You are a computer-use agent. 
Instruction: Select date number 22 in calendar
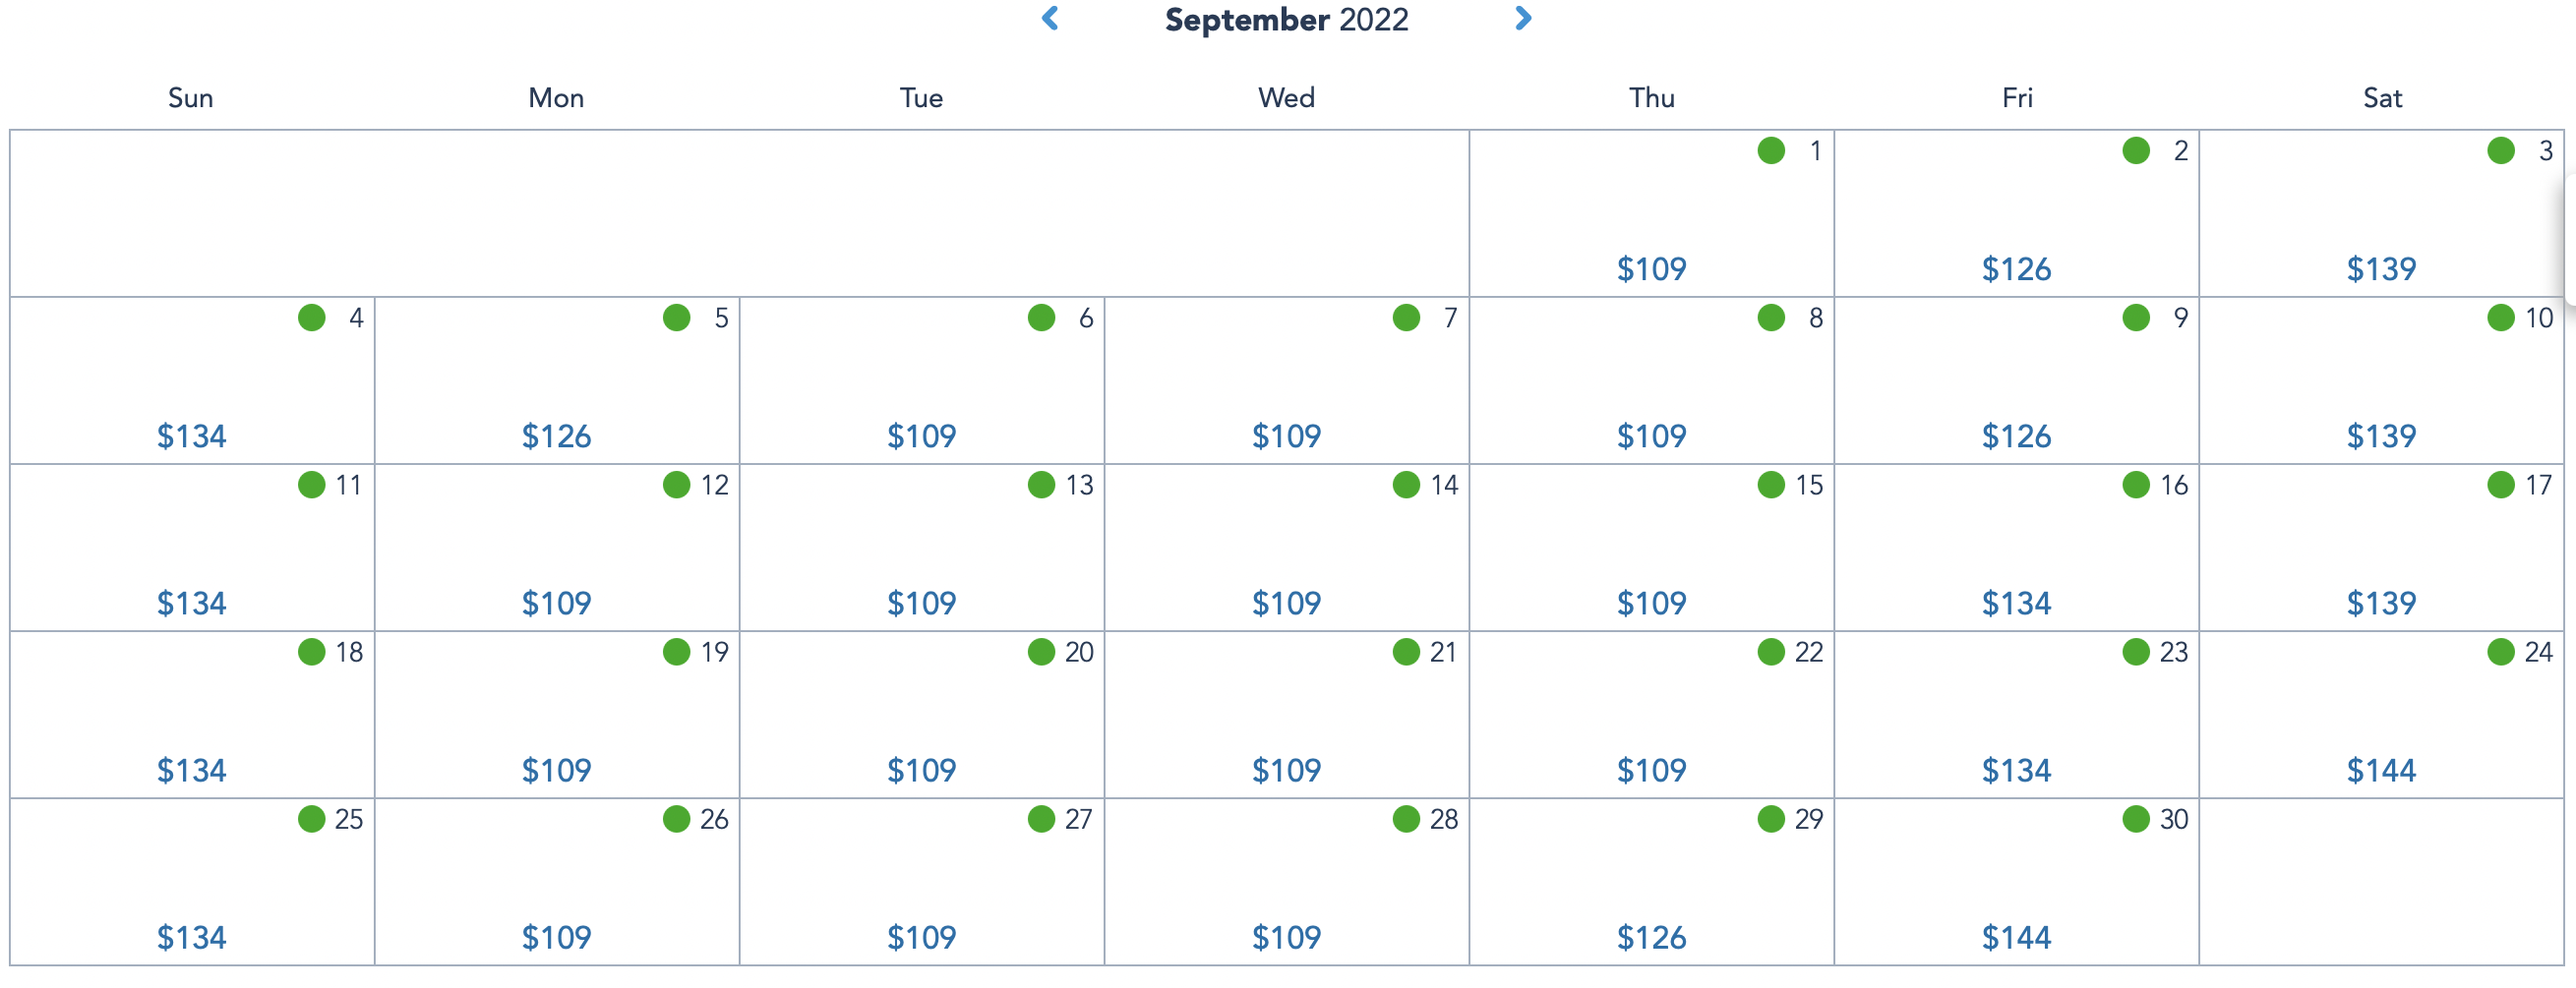(x=1808, y=652)
